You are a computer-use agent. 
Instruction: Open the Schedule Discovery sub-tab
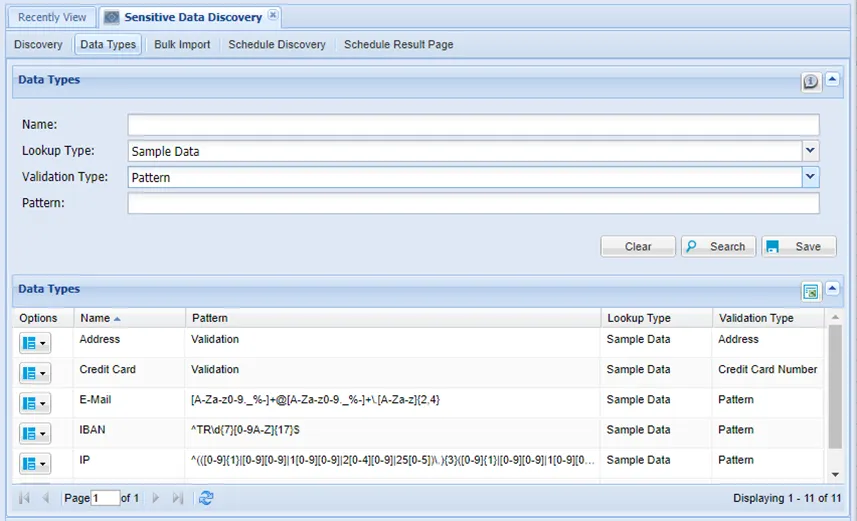[x=277, y=44]
